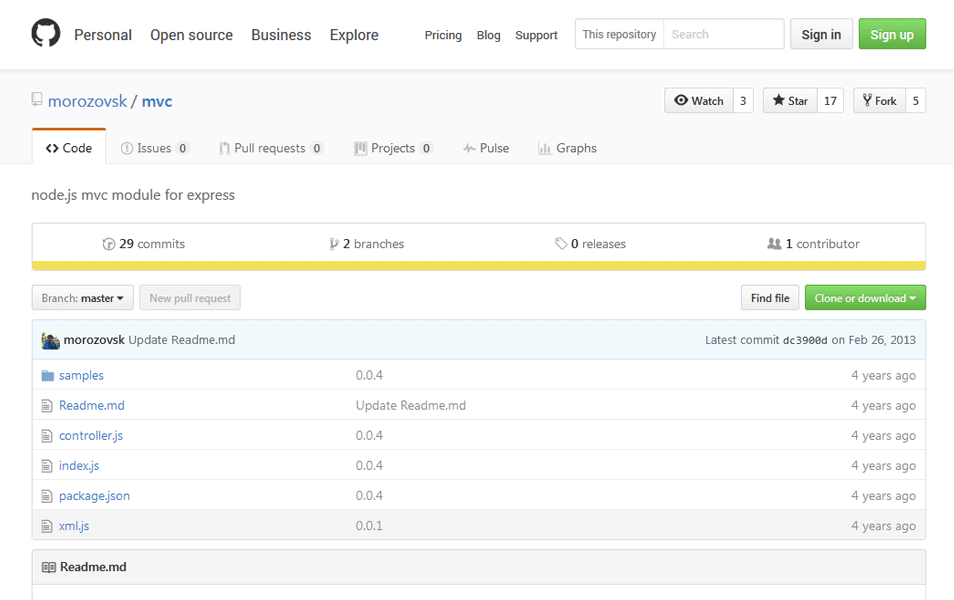954x600 pixels.
Task: Open the Open source nav item
Action: [x=192, y=35]
